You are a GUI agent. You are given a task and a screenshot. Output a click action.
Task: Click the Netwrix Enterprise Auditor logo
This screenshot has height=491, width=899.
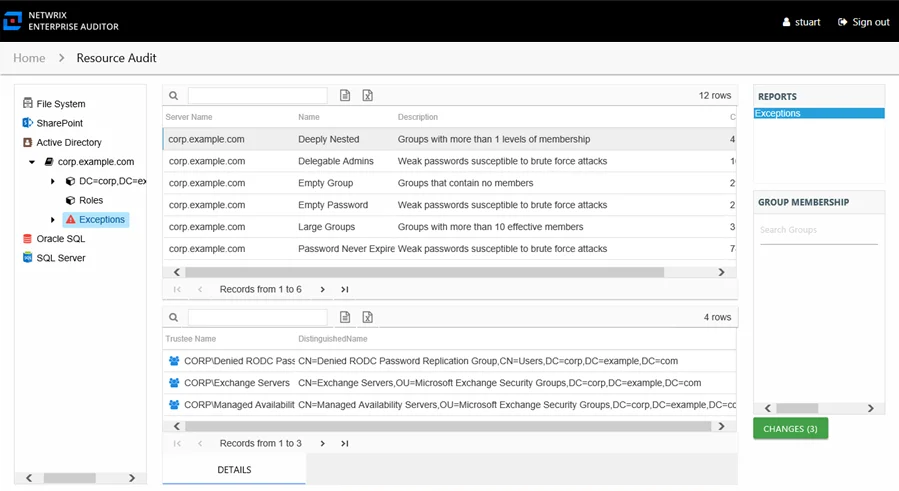[x=12, y=21]
